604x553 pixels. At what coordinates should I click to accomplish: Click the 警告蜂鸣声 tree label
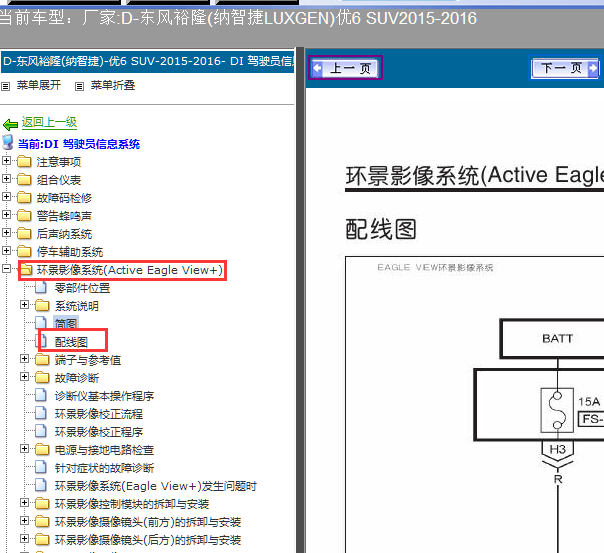(64, 216)
